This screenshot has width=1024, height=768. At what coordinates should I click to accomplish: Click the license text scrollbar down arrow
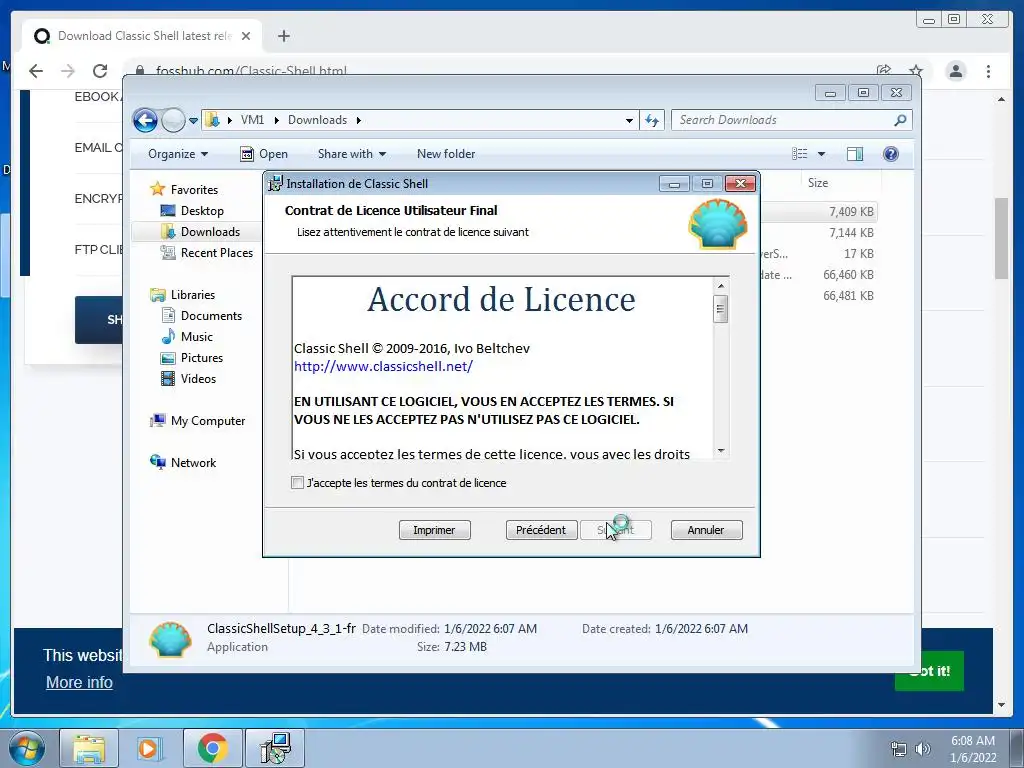tap(721, 451)
